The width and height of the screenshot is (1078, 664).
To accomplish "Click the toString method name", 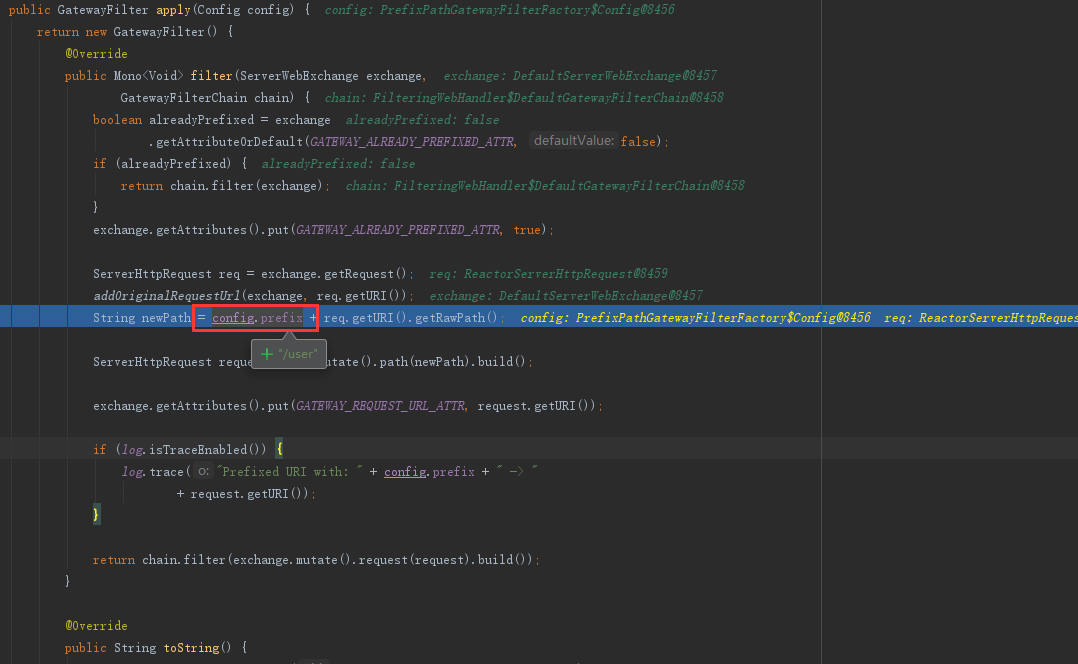I will [192, 647].
